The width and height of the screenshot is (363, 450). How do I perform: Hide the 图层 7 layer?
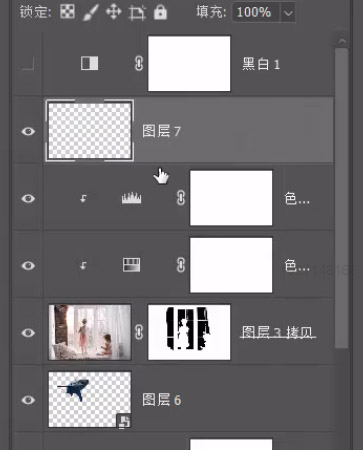click(x=28, y=131)
